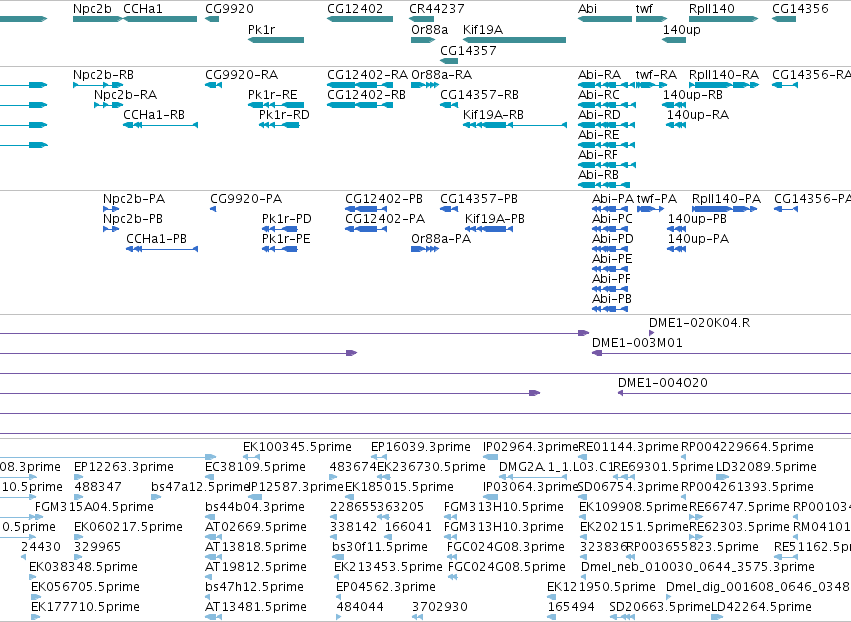Click the CG14357 gene label
The image size is (851, 622).
pos(468,50)
